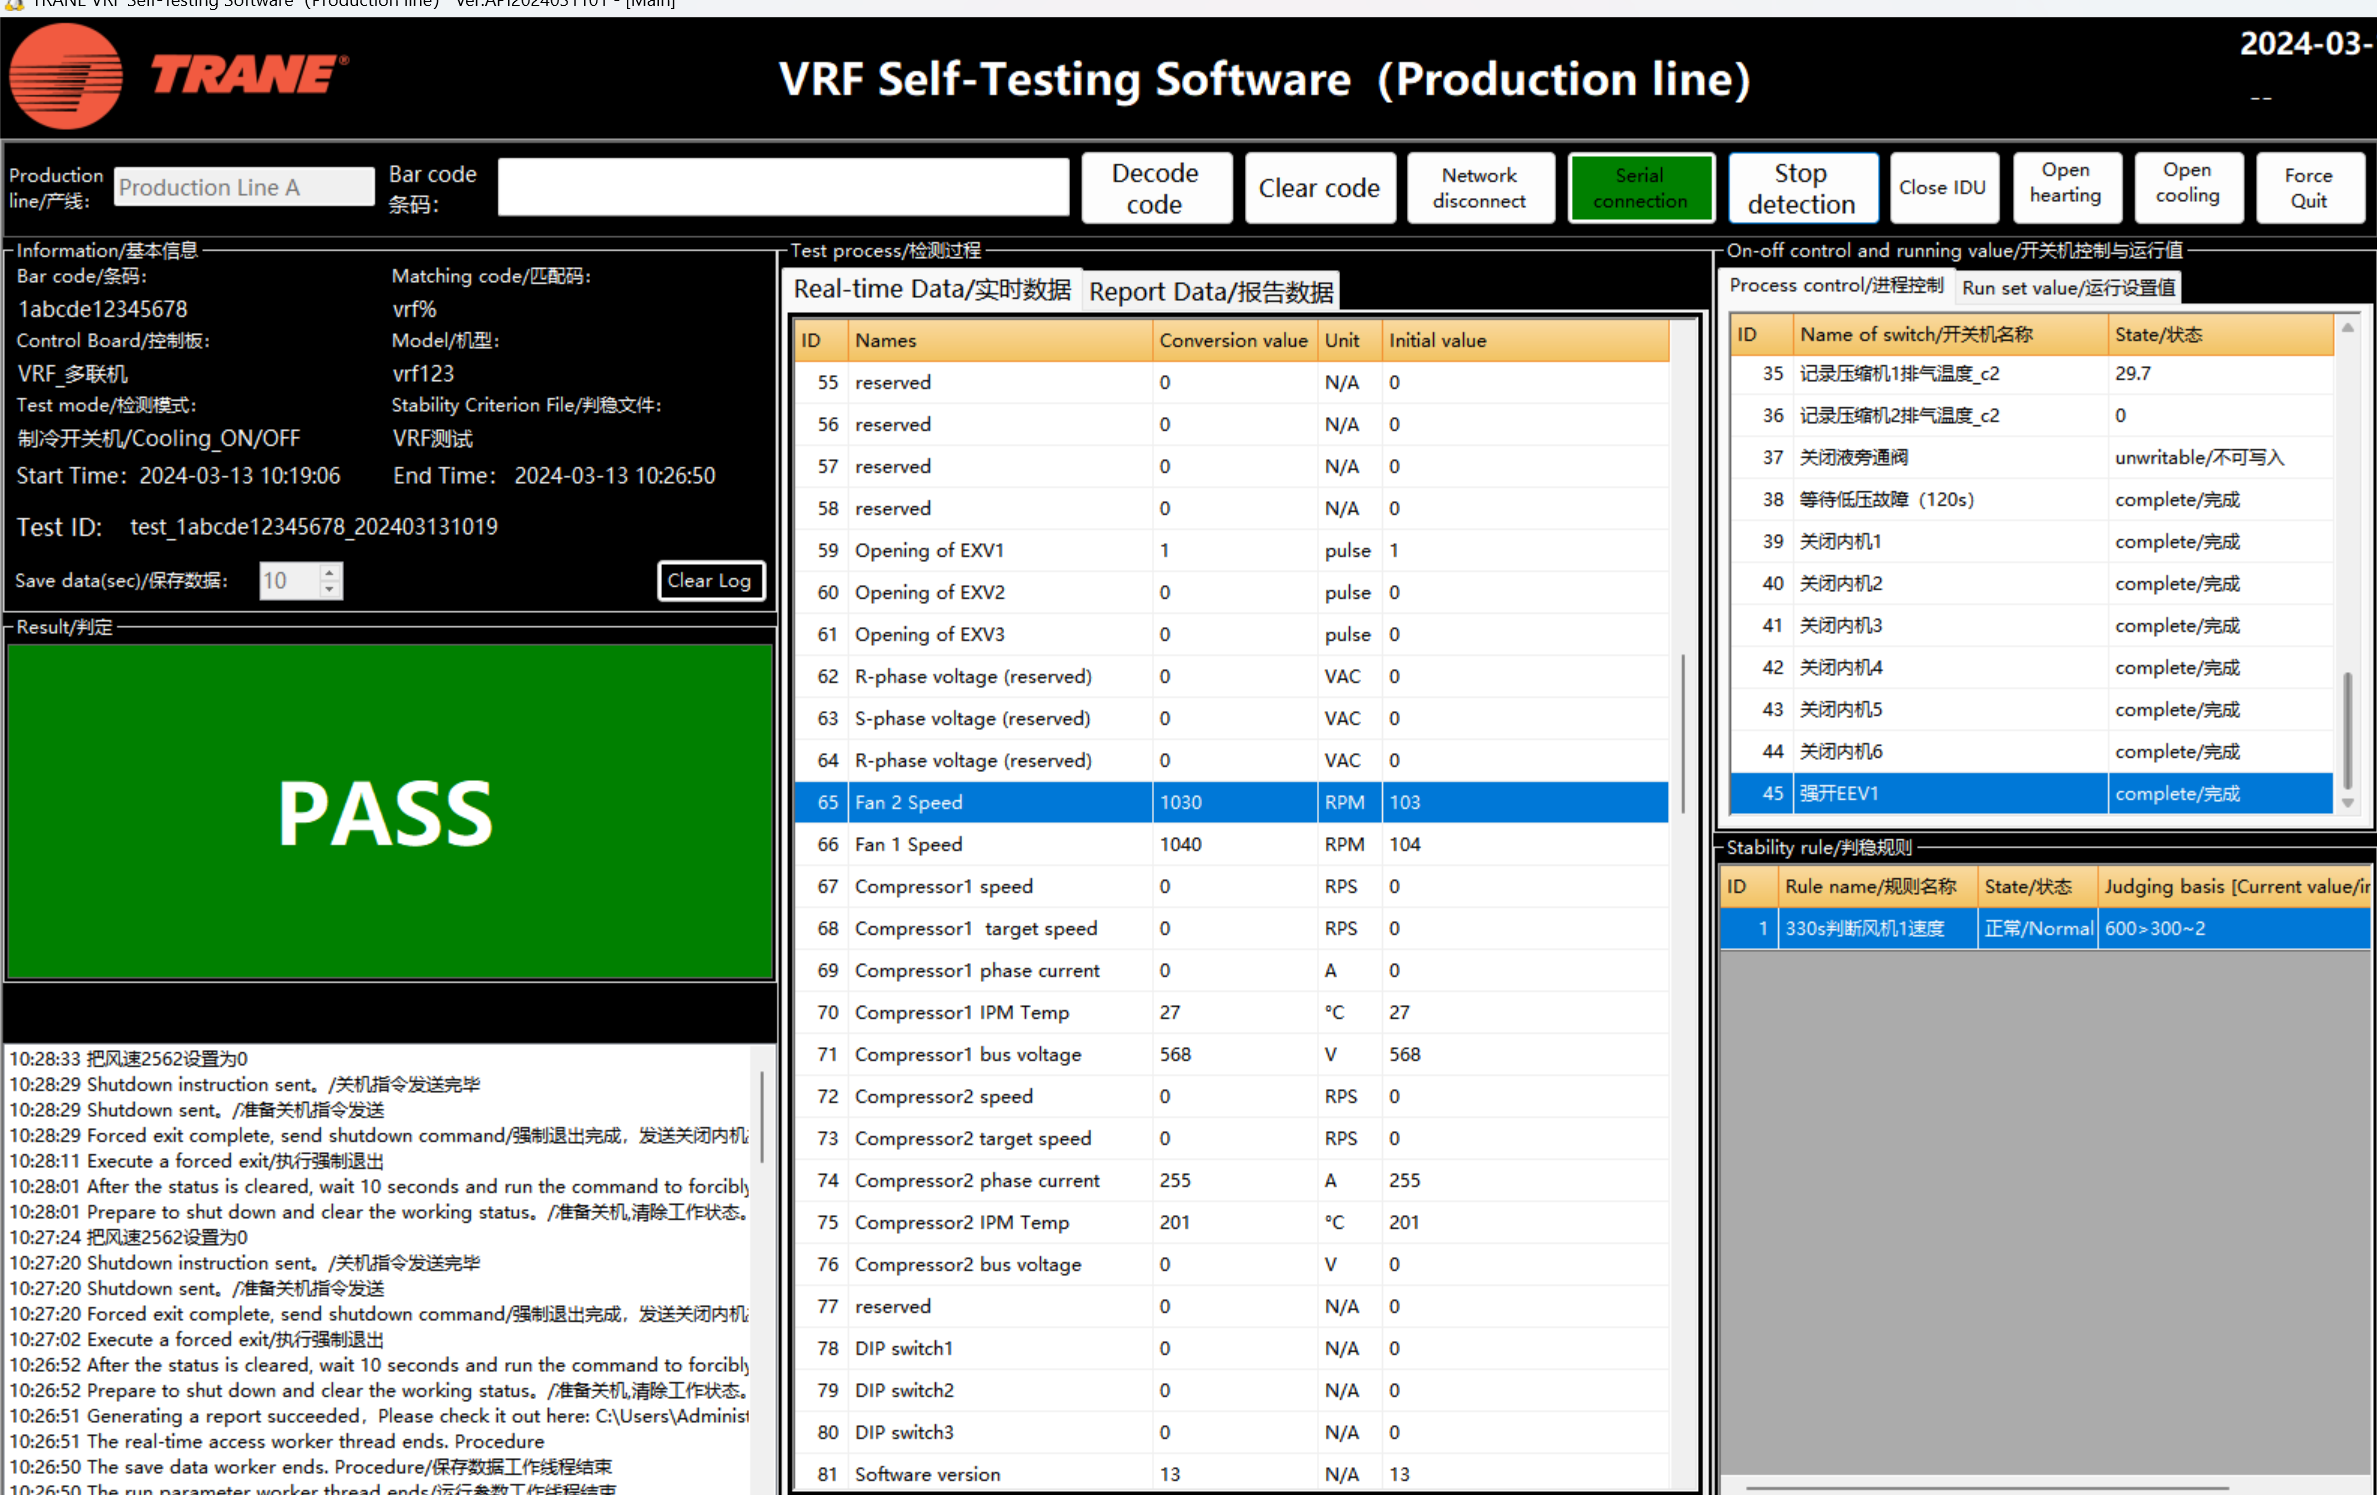Click the Open hearting button

2065,188
